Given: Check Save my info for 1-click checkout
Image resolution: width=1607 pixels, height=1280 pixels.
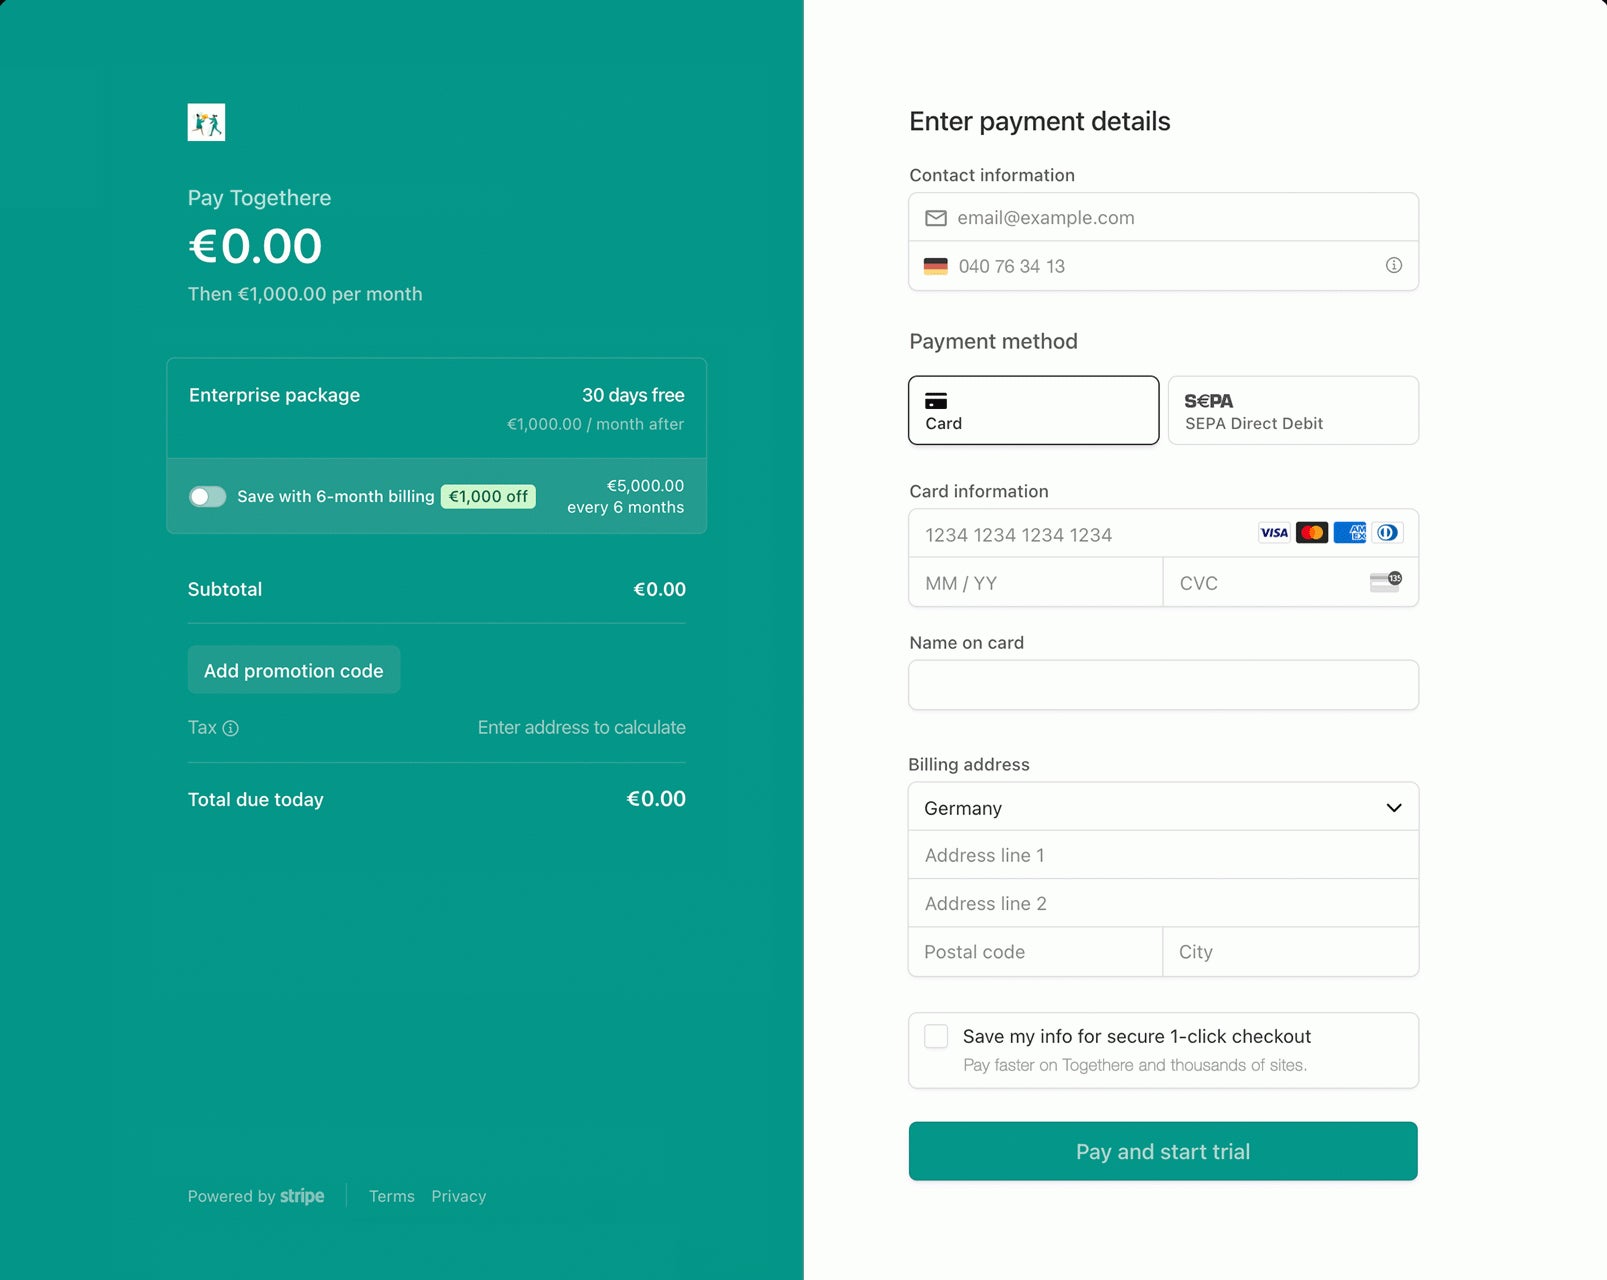Looking at the screenshot, I should click(936, 1036).
